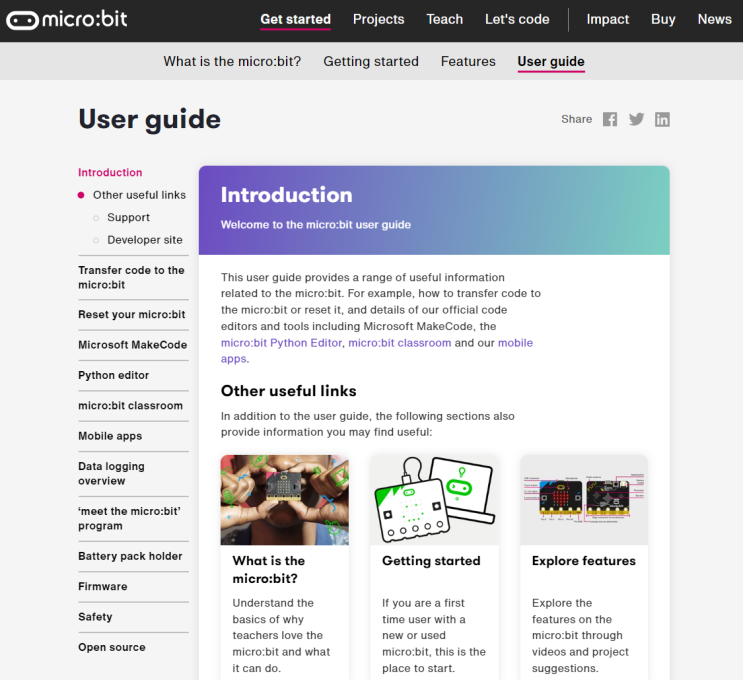The height and width of the screenshot is (680, 743).
Task: Click What is the micro:bit? card title
Action: pos(269,570)
